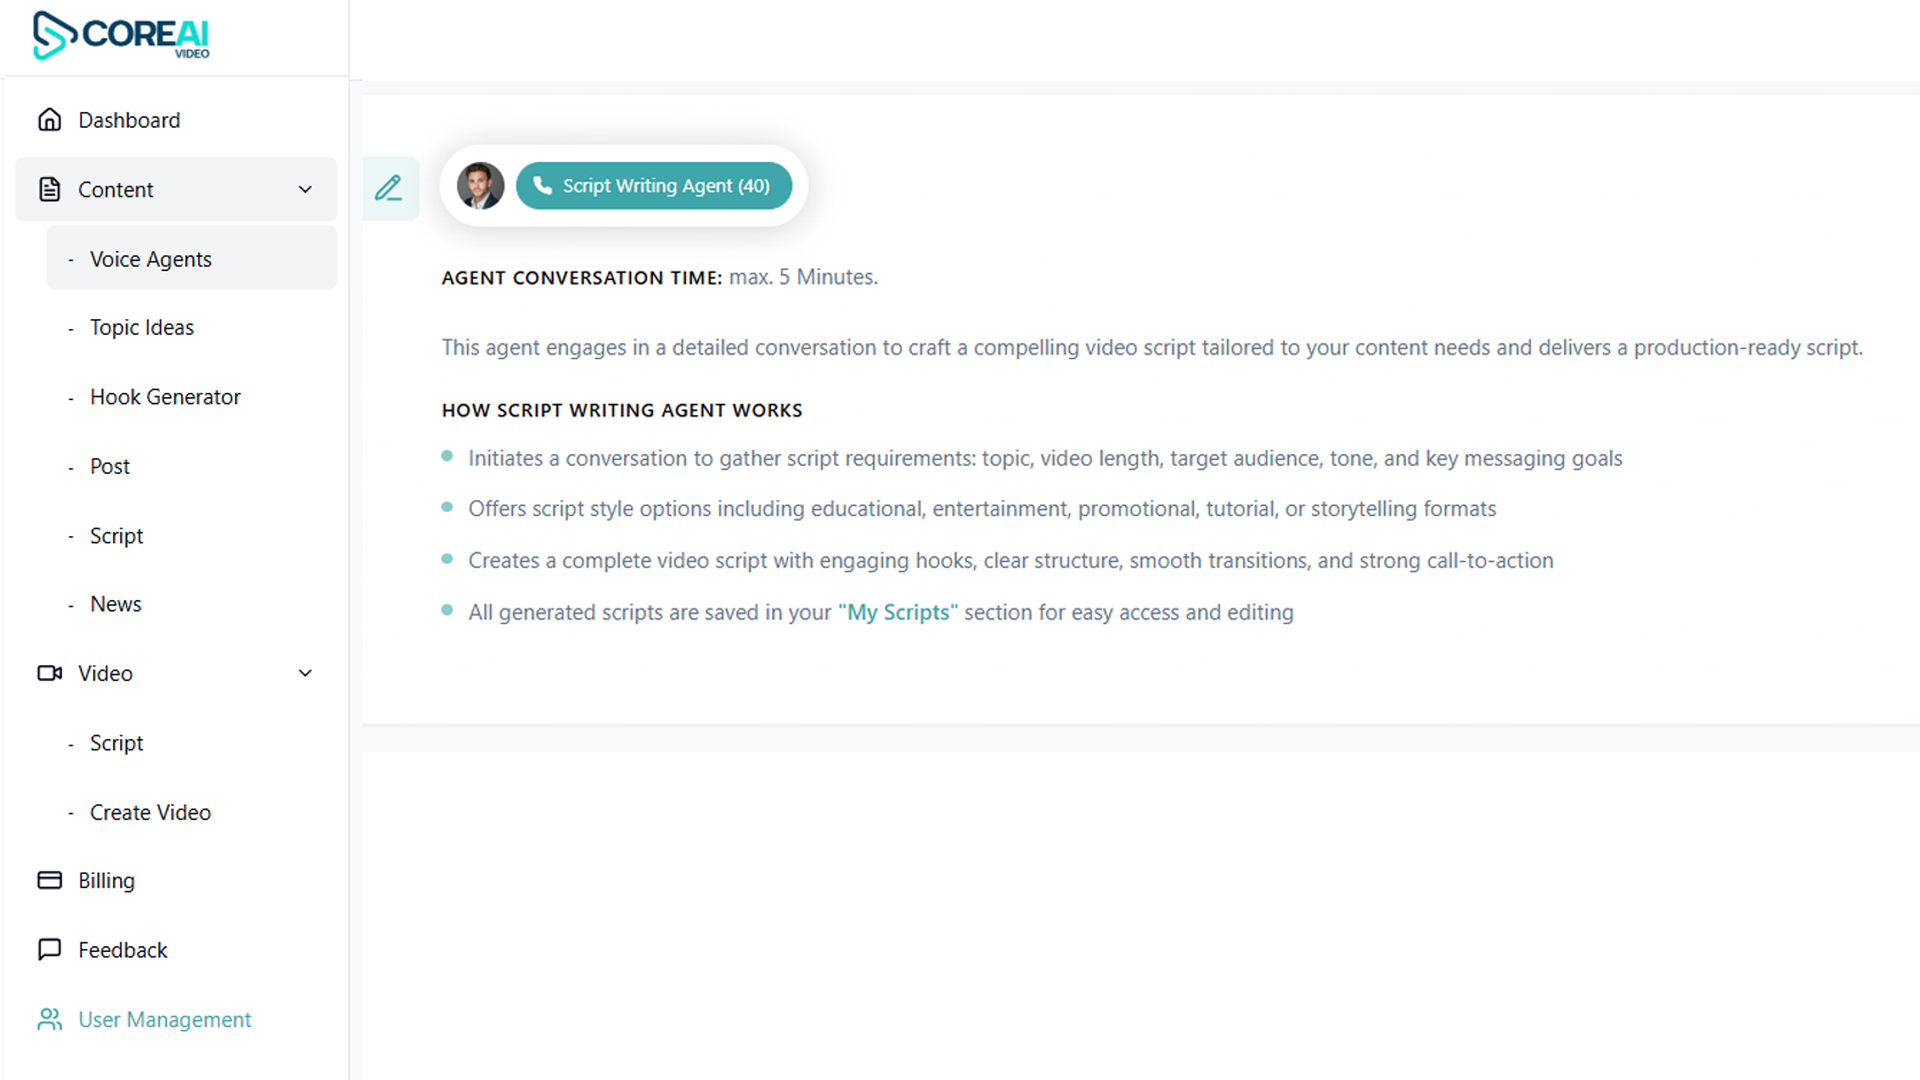1920x1080 pixels.
Task: Select Hook Generator under Content
Action: click(x=165, y=396)
